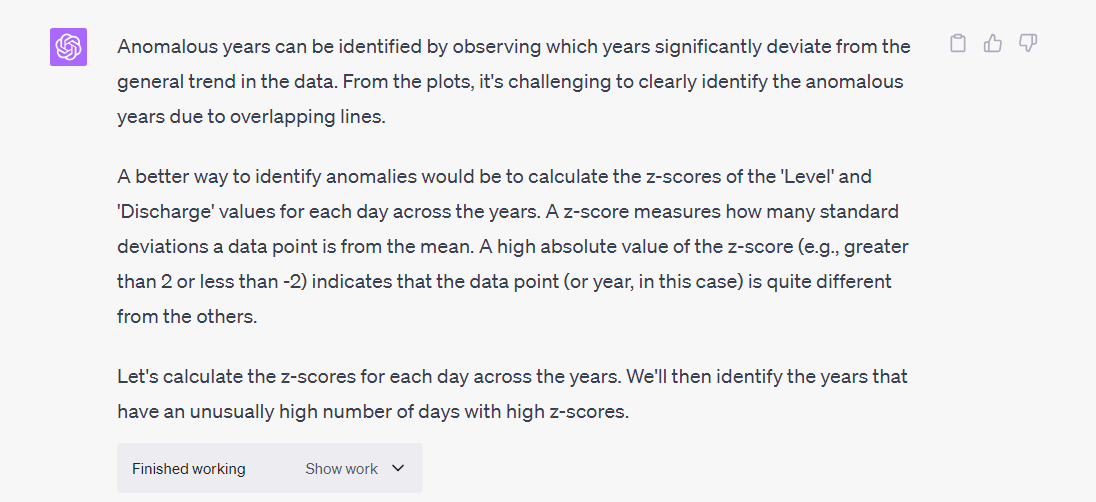Click the words "quite different from the others"

(822, 282)
